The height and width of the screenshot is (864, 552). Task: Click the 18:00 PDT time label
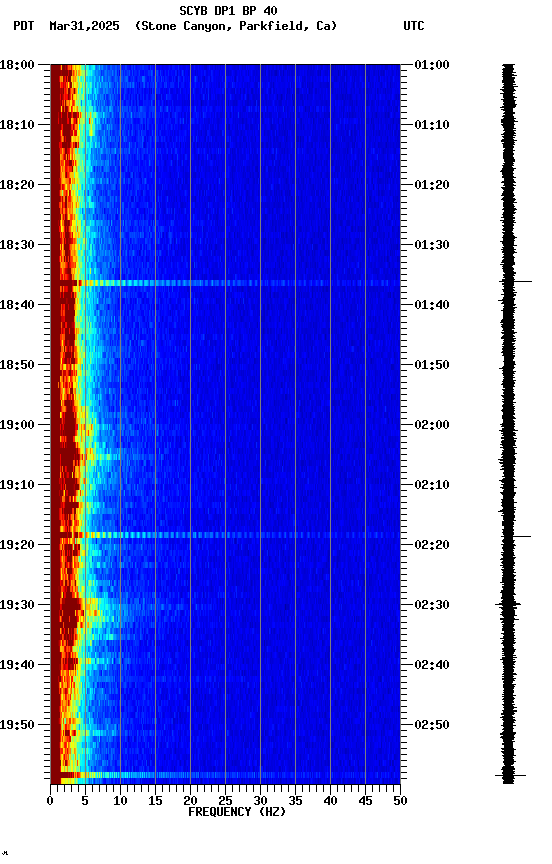pos(17,65)
